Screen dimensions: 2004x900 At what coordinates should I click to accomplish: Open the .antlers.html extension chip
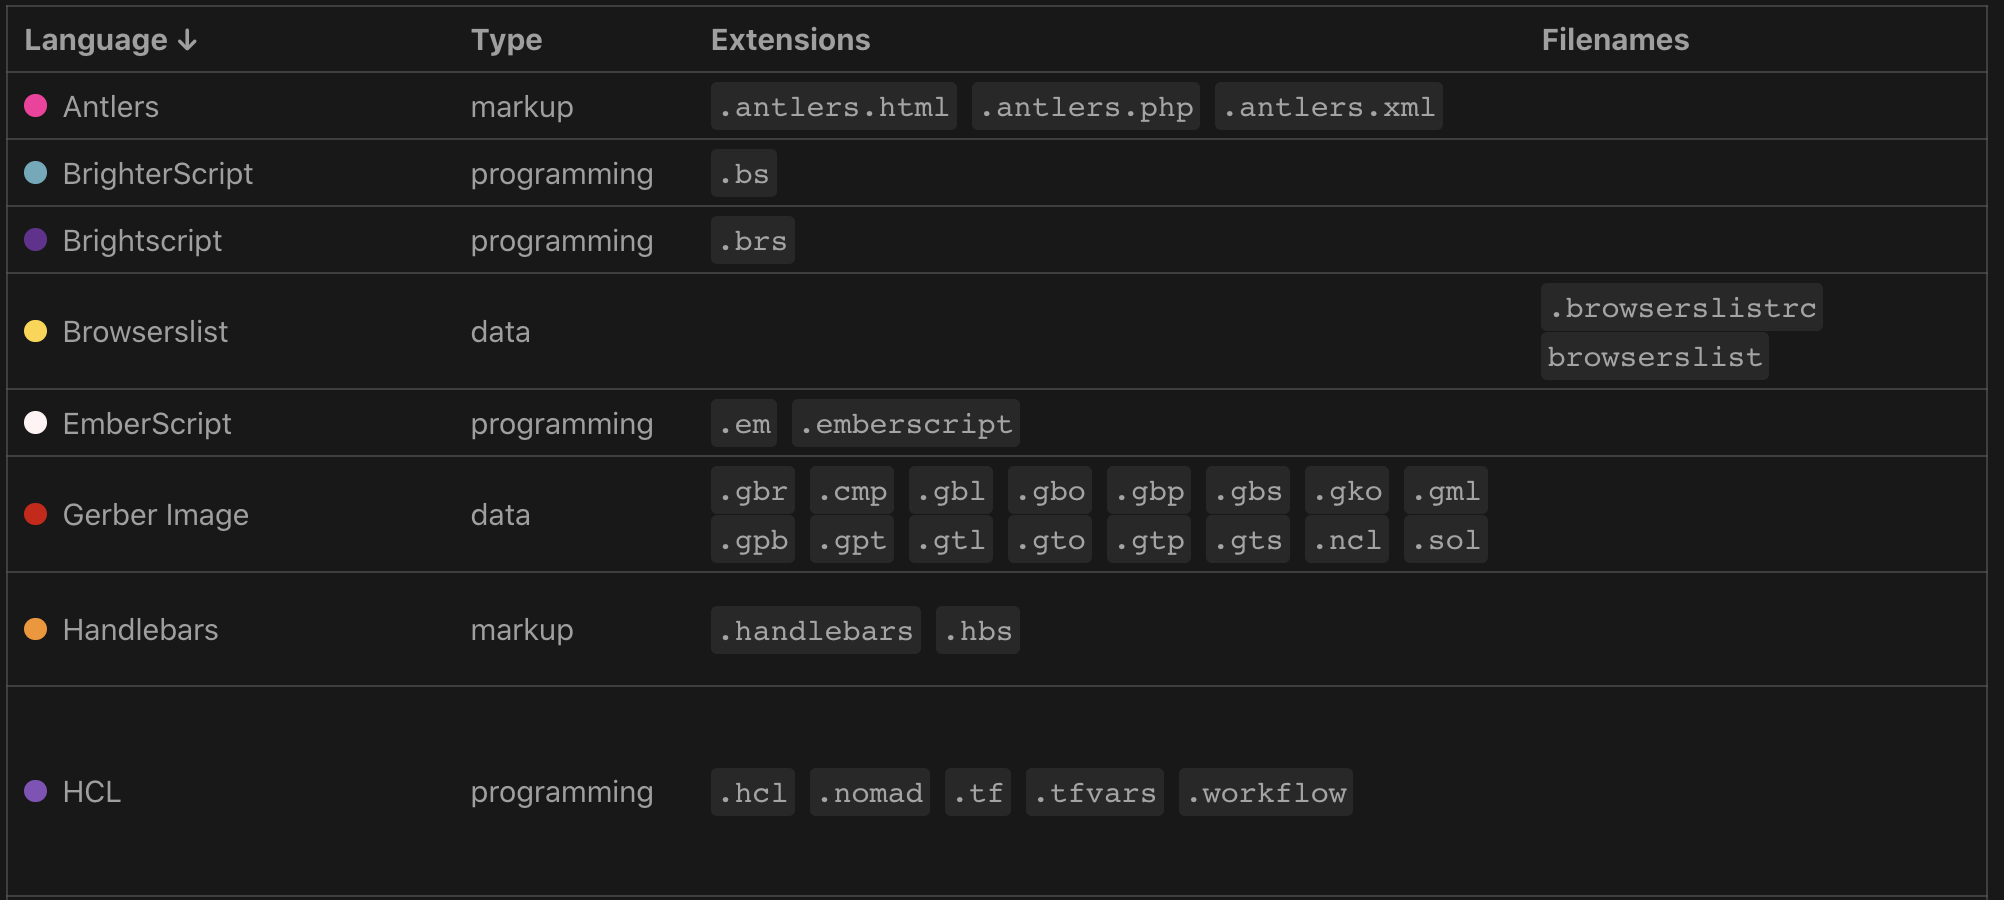pyautogui.click(x=833, y=106)
